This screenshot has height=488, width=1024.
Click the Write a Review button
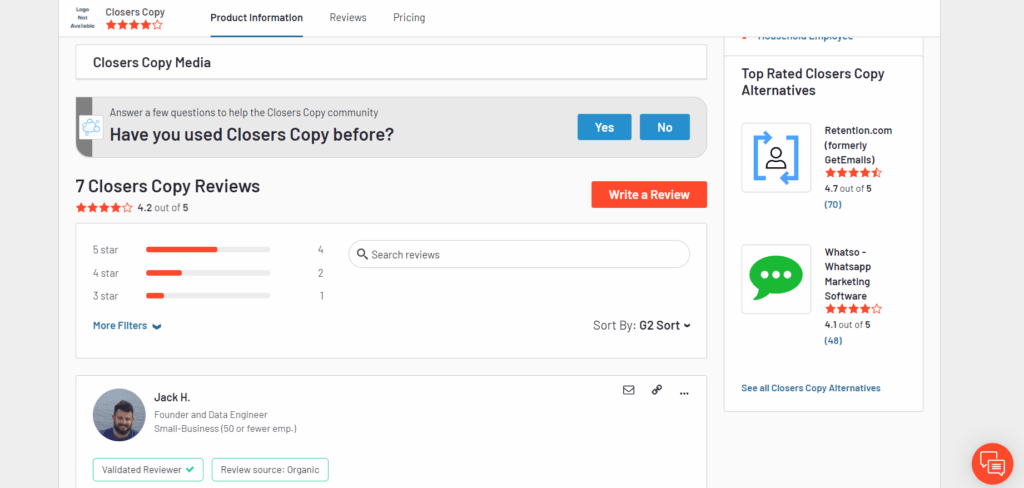point(649,195)
